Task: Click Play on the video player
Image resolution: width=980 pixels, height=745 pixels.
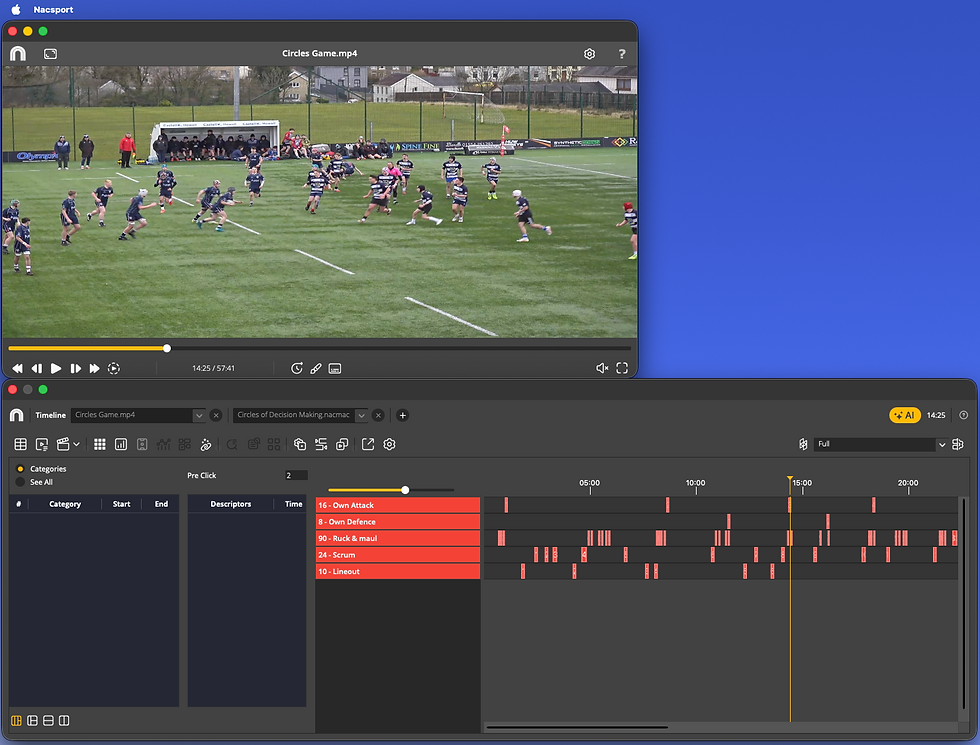Action: pyautogui.click(x=56, y=368)
